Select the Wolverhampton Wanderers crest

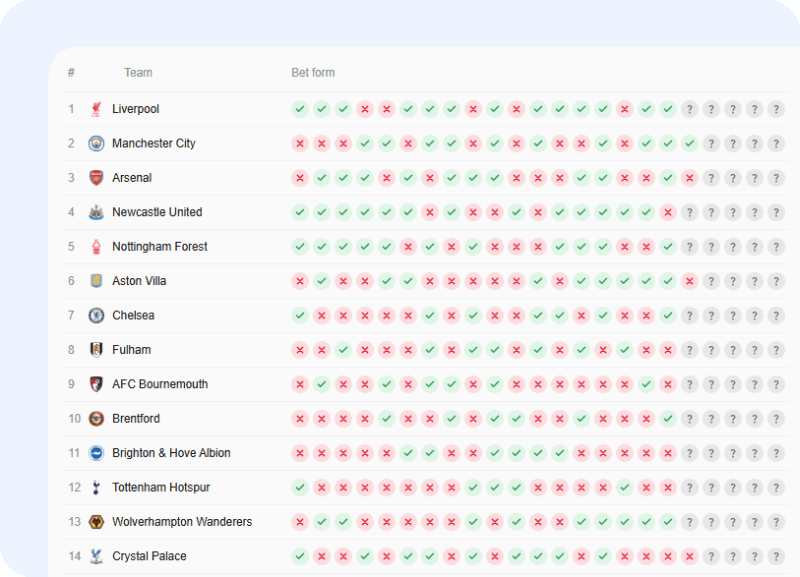pyautogui.click(x=96, y=522)
